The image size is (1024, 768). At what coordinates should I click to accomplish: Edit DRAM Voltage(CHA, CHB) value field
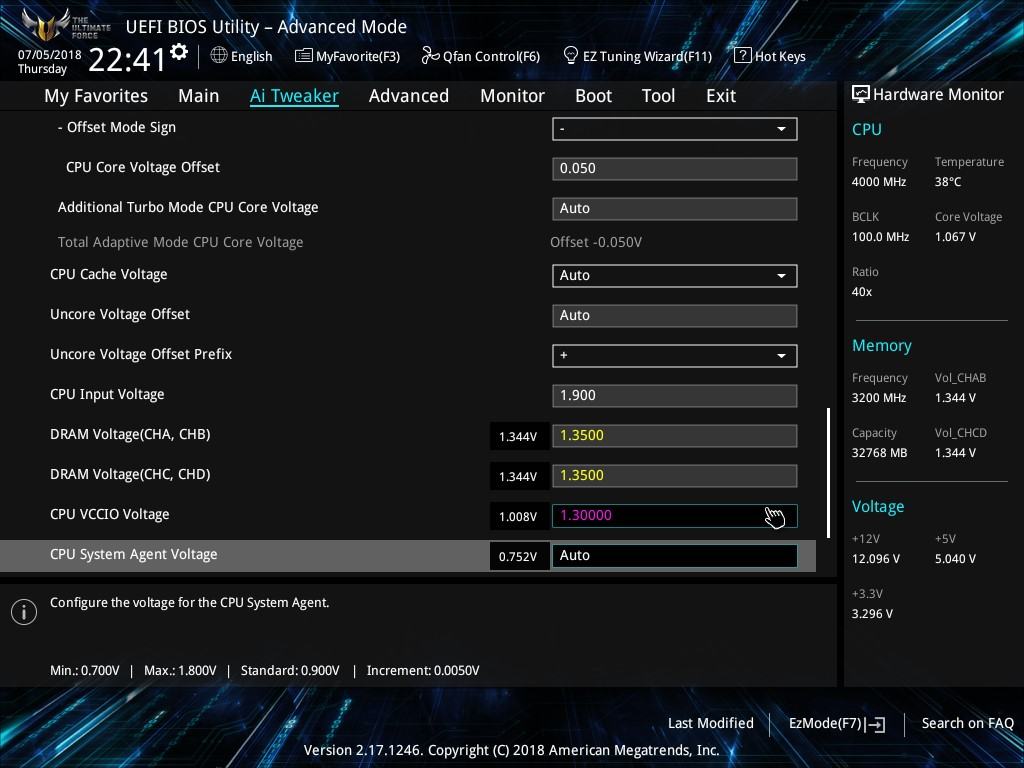[674, 436]
